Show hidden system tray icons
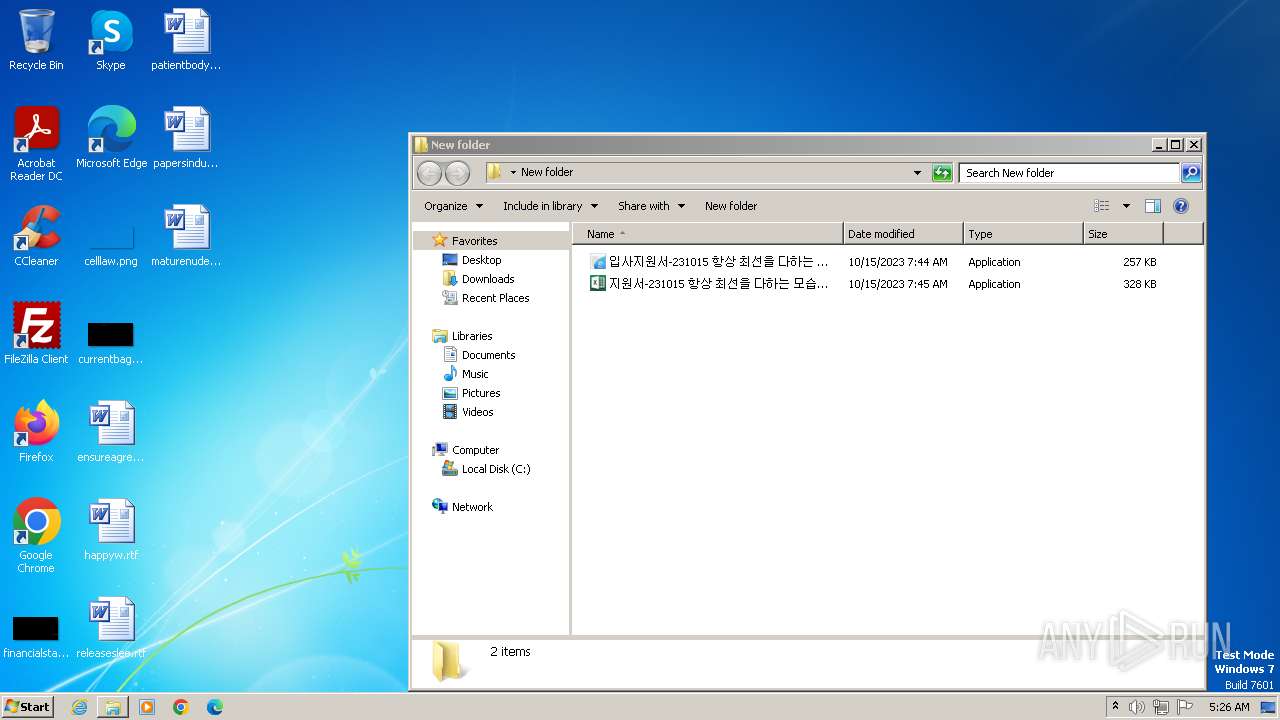This screenshot has width=1280, height=720. point(1115,706)
